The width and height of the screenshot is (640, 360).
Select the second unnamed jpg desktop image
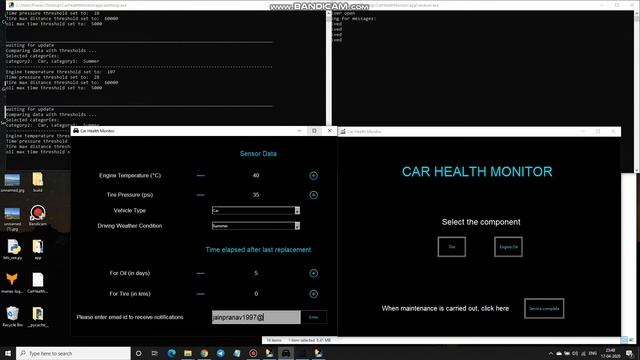click(x=12, y=219)
